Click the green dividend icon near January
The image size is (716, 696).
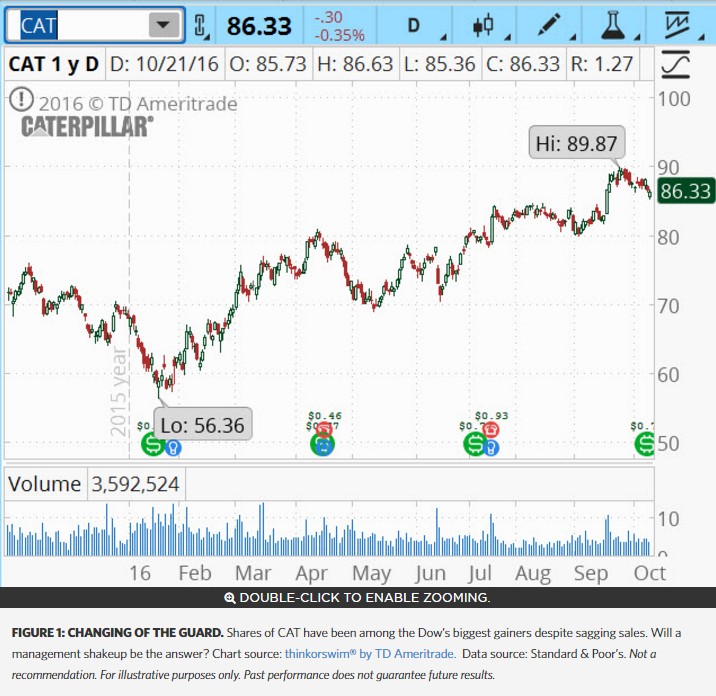pos(153,443)
